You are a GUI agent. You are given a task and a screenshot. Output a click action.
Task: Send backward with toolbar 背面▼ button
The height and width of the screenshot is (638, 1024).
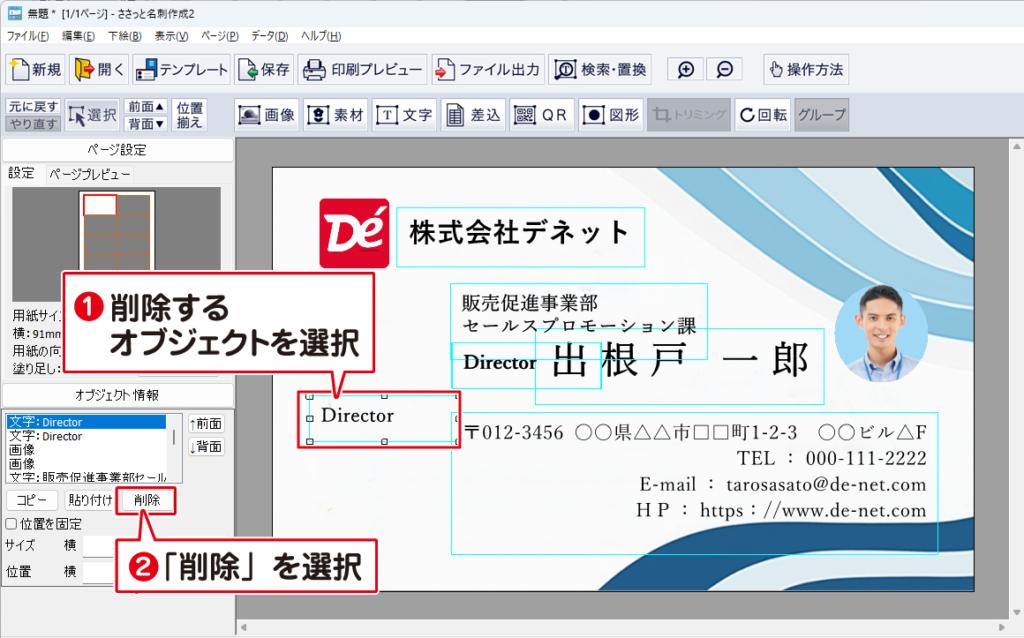pos(146,123)
